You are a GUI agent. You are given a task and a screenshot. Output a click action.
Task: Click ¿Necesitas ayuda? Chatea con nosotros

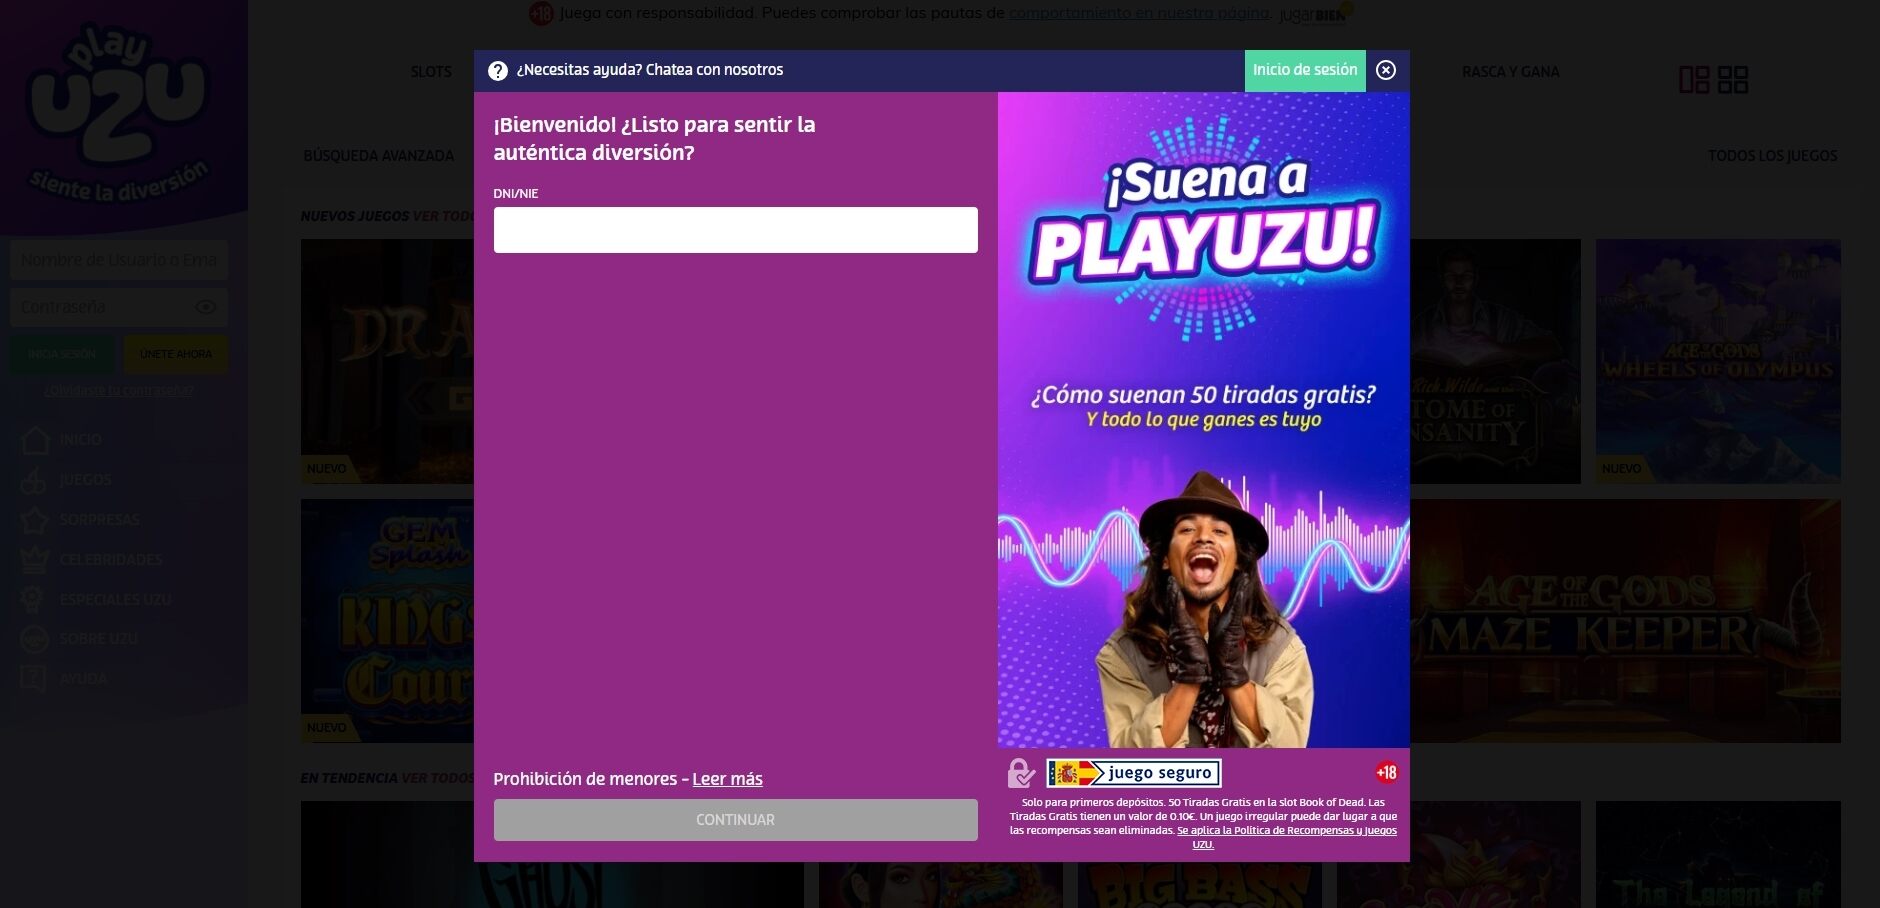click(x=650, y=70)
